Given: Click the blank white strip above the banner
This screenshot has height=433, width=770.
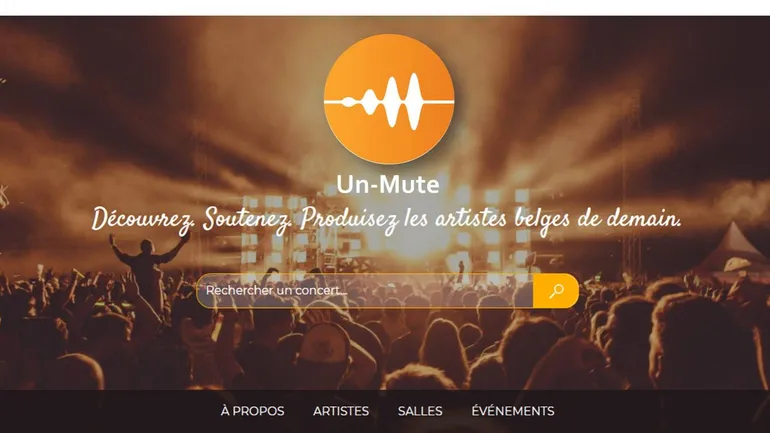Looking at the screenshot, I should 385,8.
